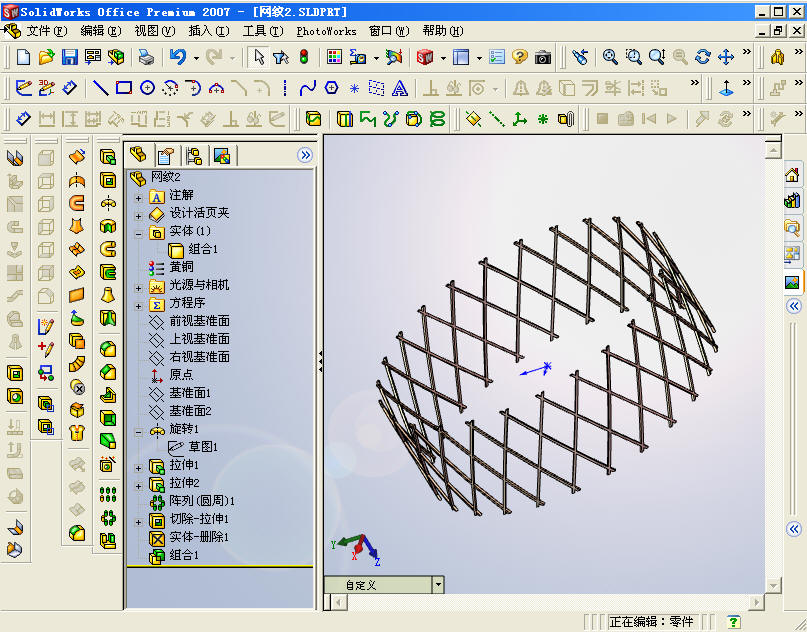The height and width of the screenshot is (632, 807).
Task: Select the Text sketch tool
Action: (x=399, y=88)
